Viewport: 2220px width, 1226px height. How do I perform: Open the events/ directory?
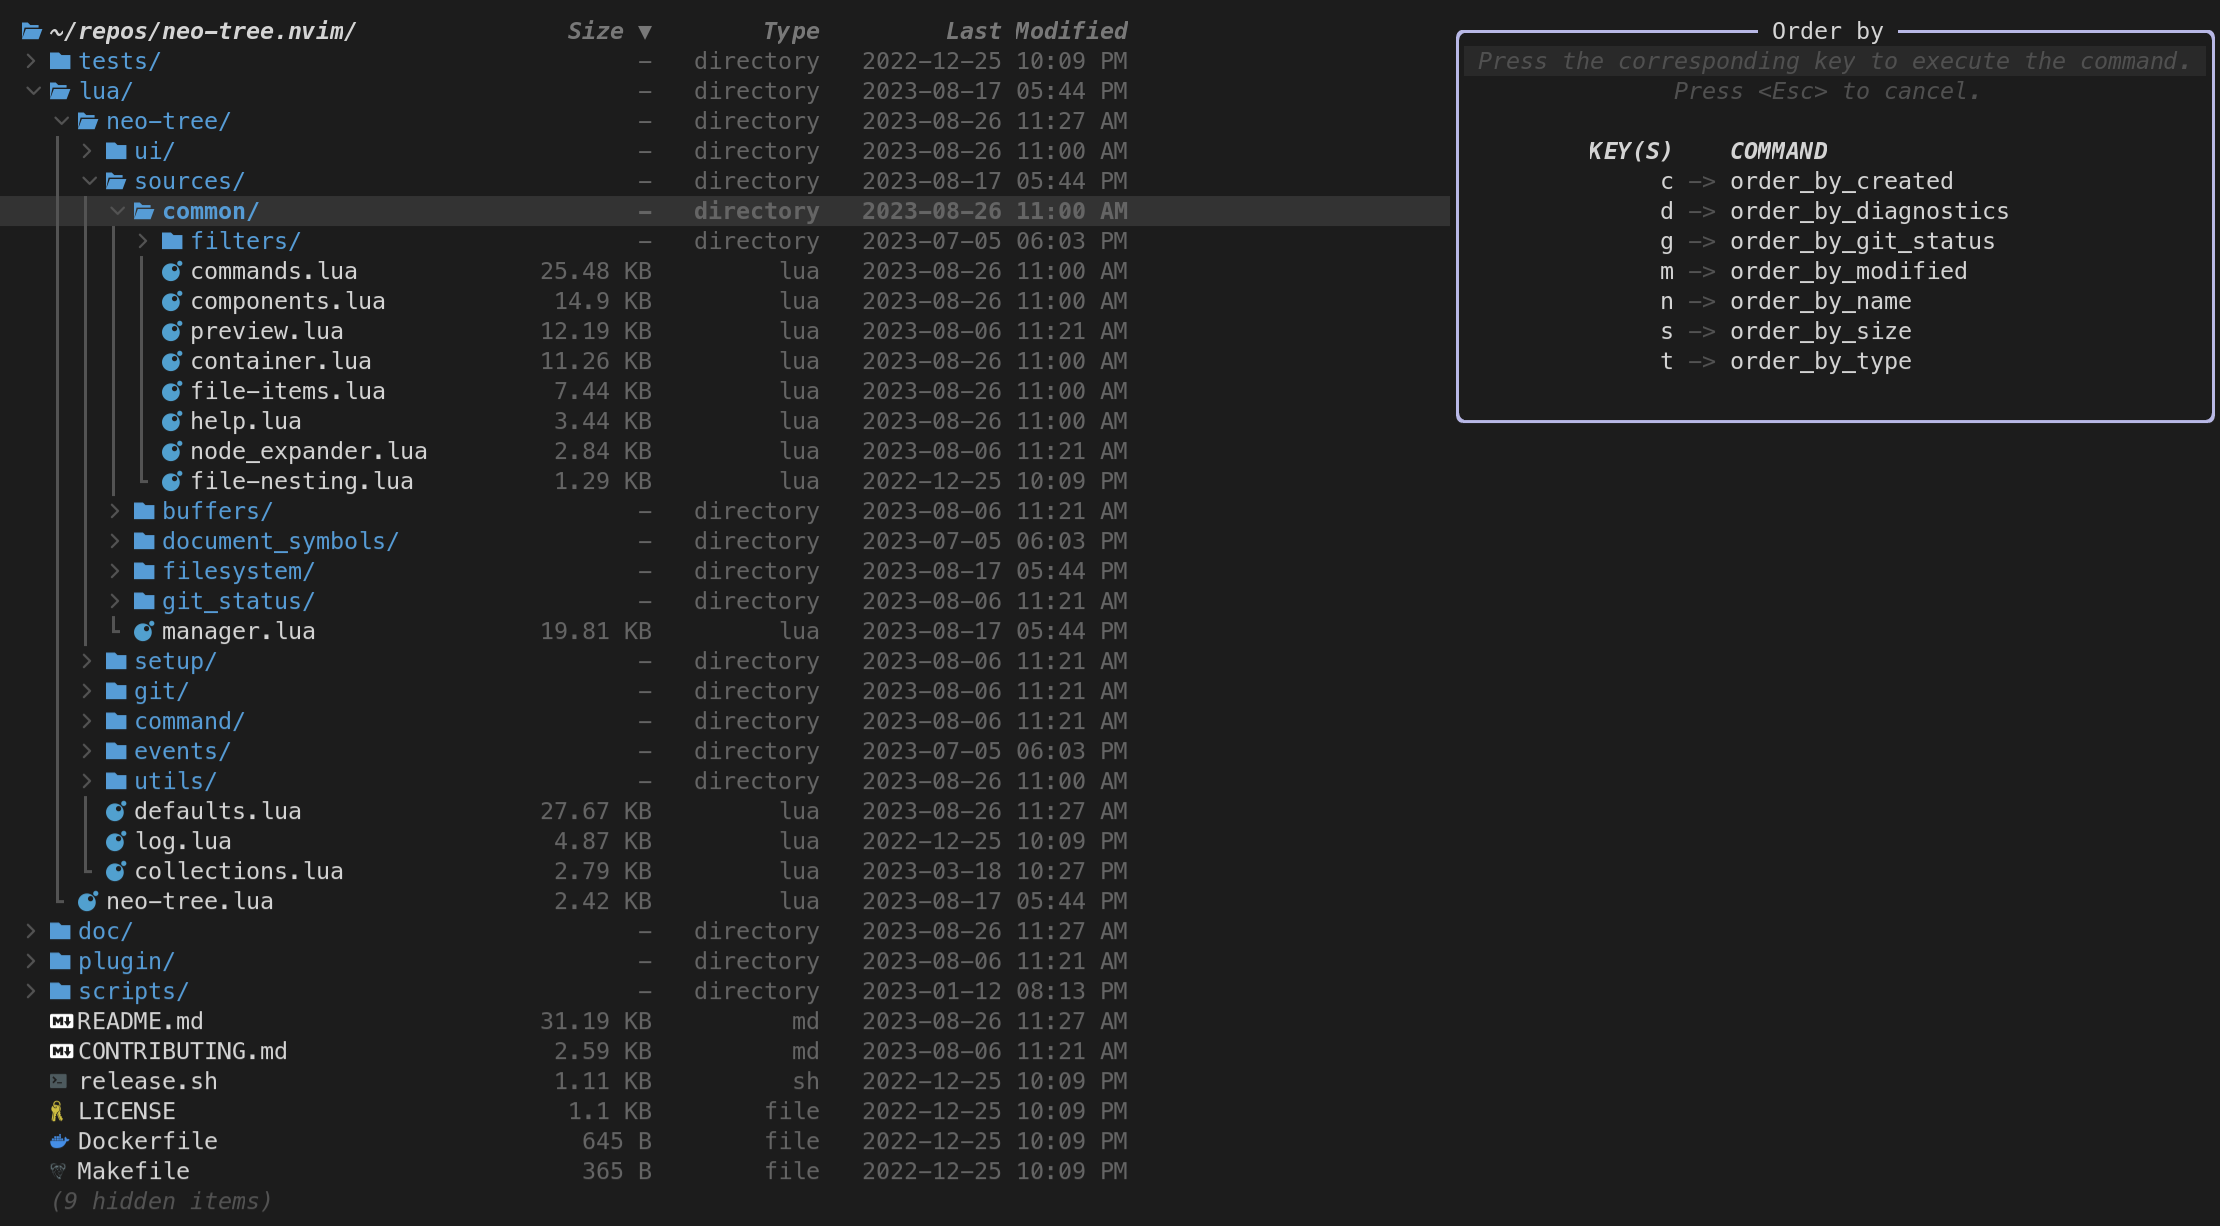coord(182,751)
